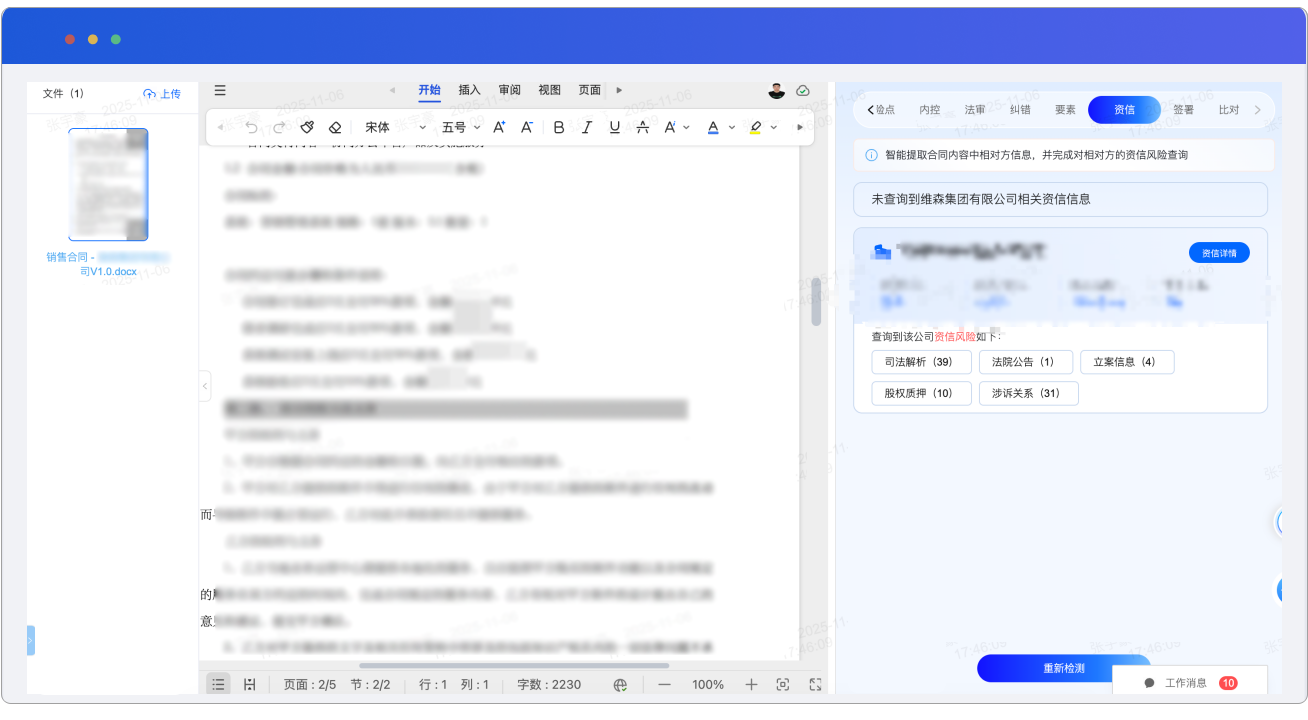Open the 比对 tab
The width and height of the screenshot is (1308, 720).
pyautogui.click(x=1229, y=110)
